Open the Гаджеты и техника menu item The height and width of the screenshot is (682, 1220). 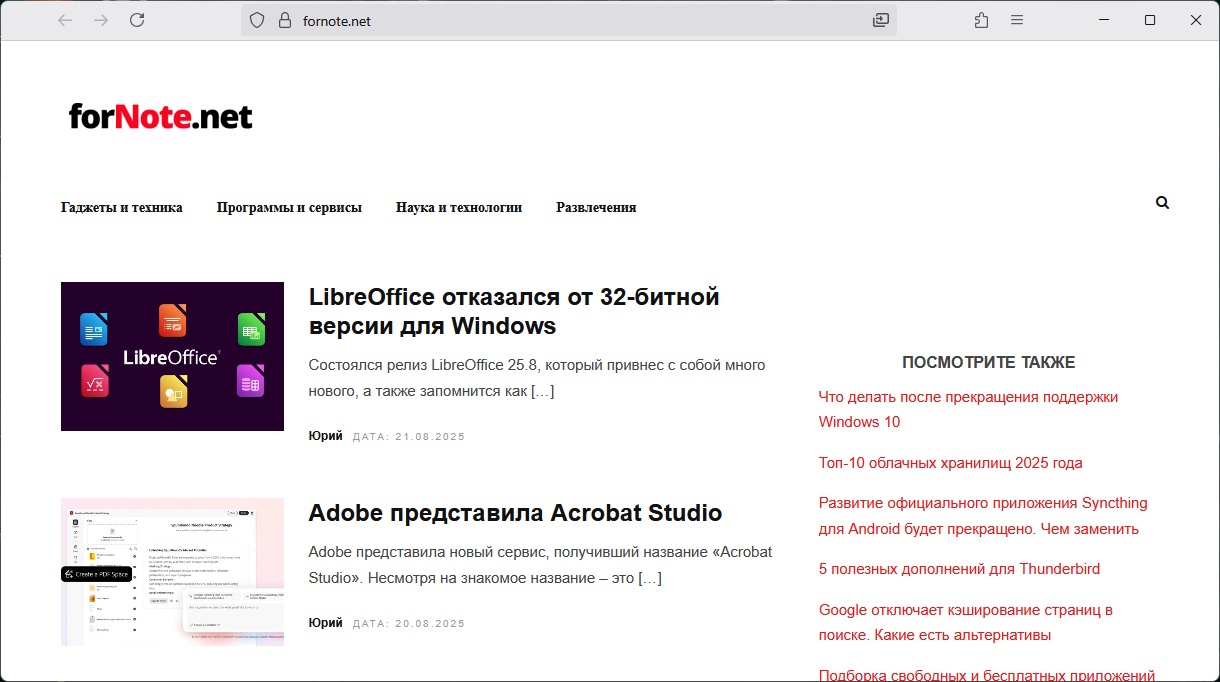pos(122,208)
